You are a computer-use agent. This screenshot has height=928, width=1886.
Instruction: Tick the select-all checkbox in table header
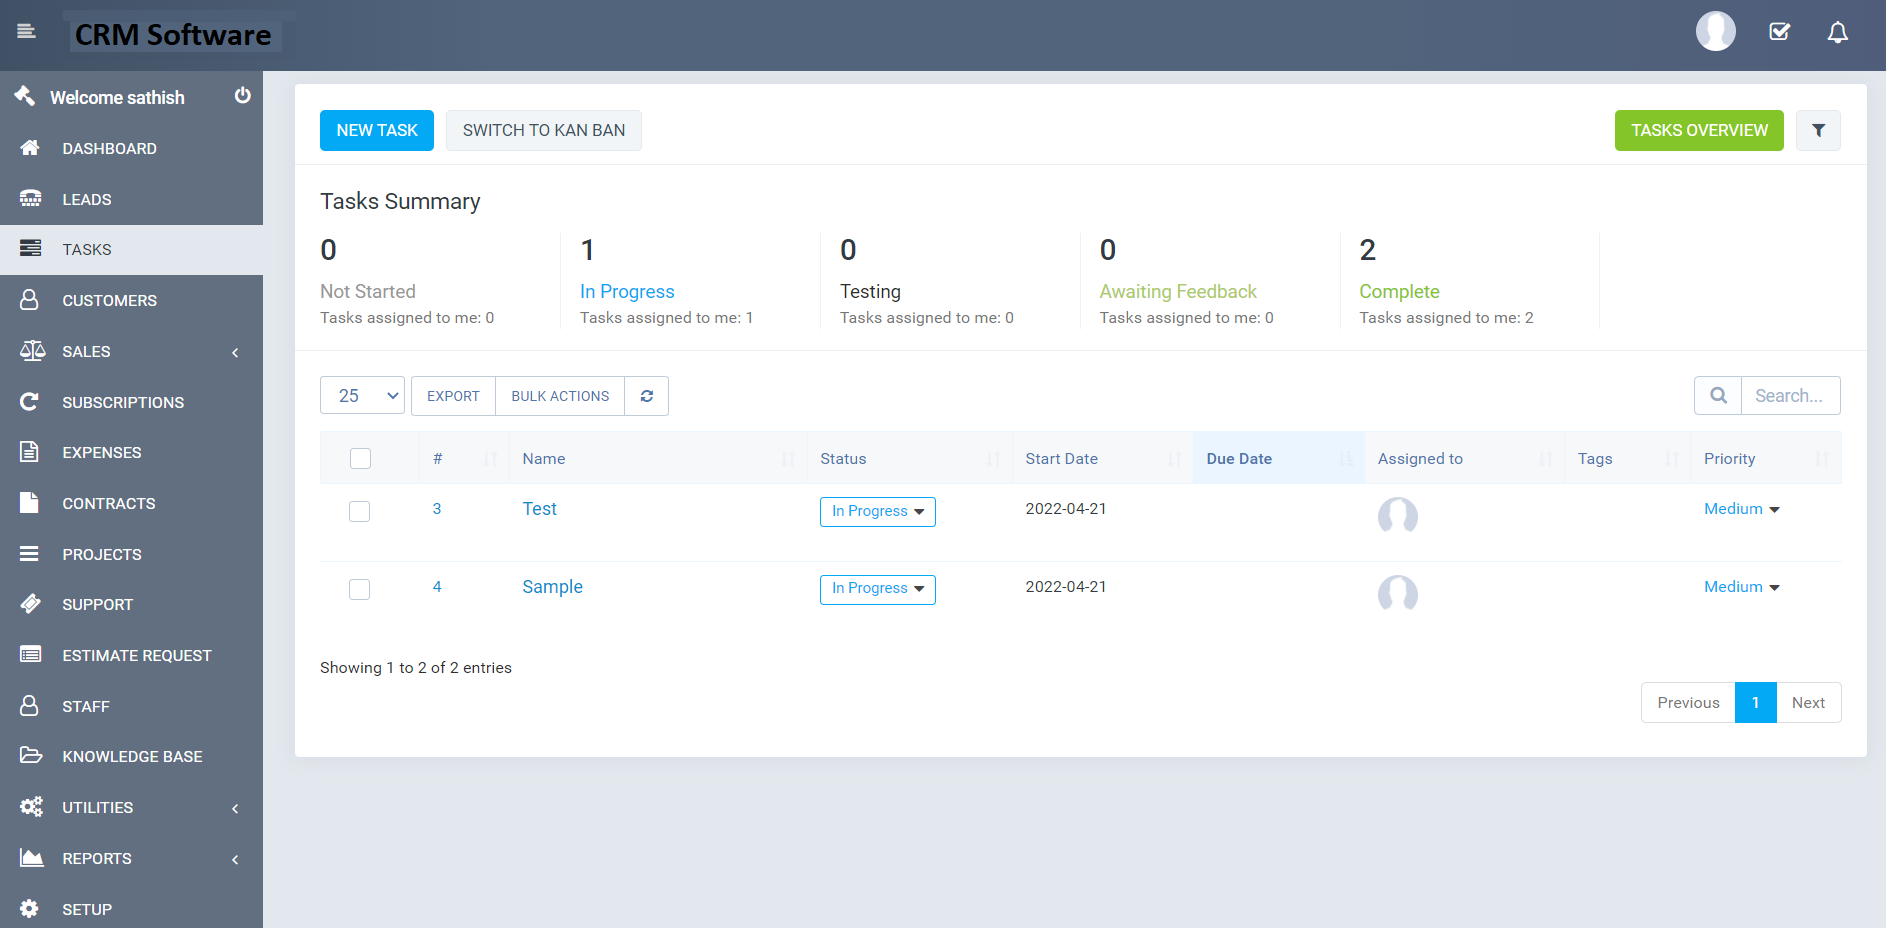[x=360, y=459]
